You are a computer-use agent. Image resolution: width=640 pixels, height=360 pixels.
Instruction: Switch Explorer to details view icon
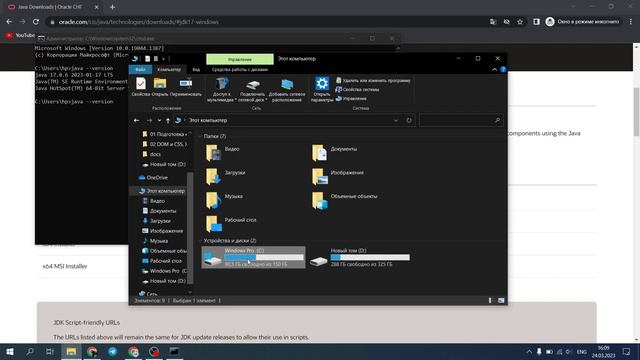click(x=490, y=300)
